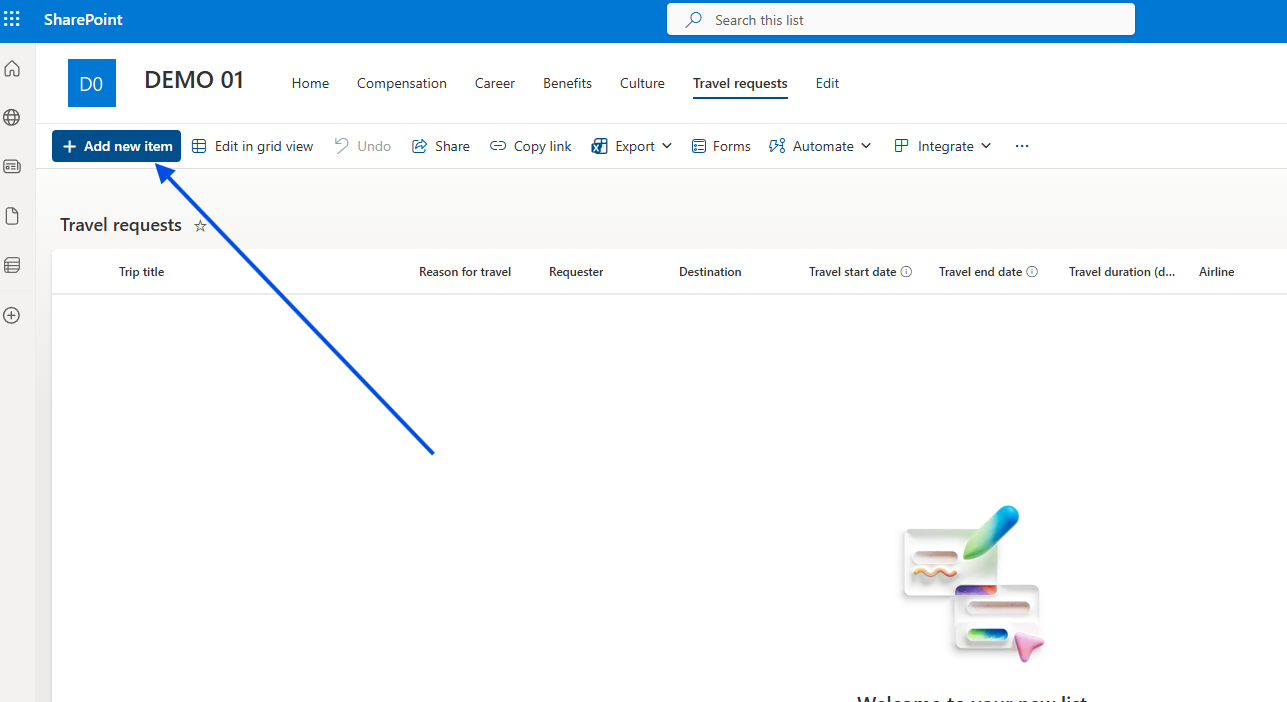Open the news feed icon in left rail
The image size is (1287, 702).
coord(12,167)
